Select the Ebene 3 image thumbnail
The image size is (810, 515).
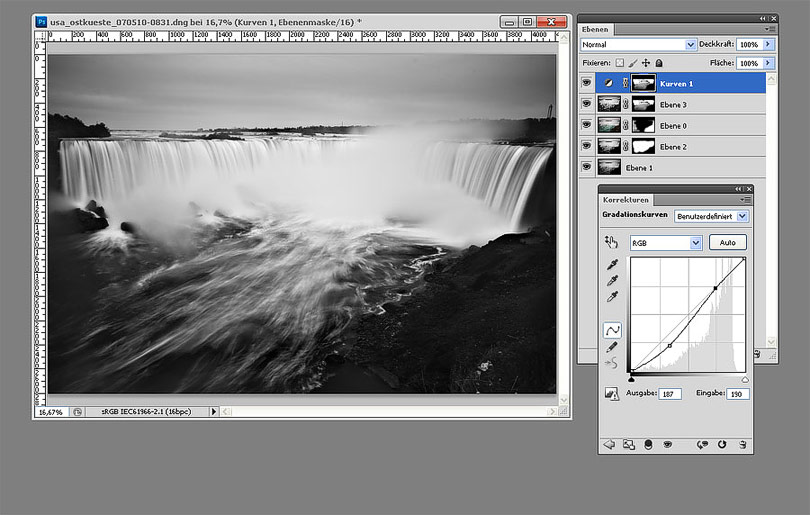(609, 104)
